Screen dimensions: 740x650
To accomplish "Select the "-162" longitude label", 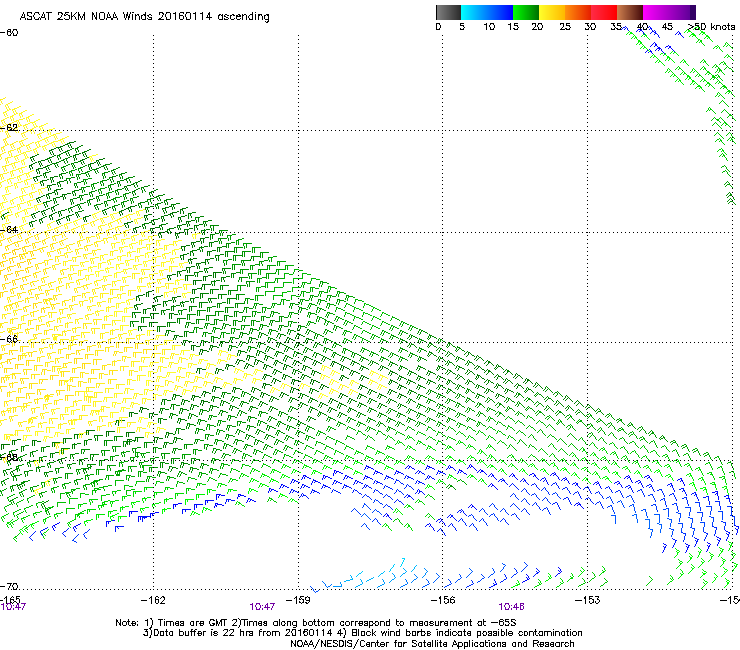I will 153,600.
